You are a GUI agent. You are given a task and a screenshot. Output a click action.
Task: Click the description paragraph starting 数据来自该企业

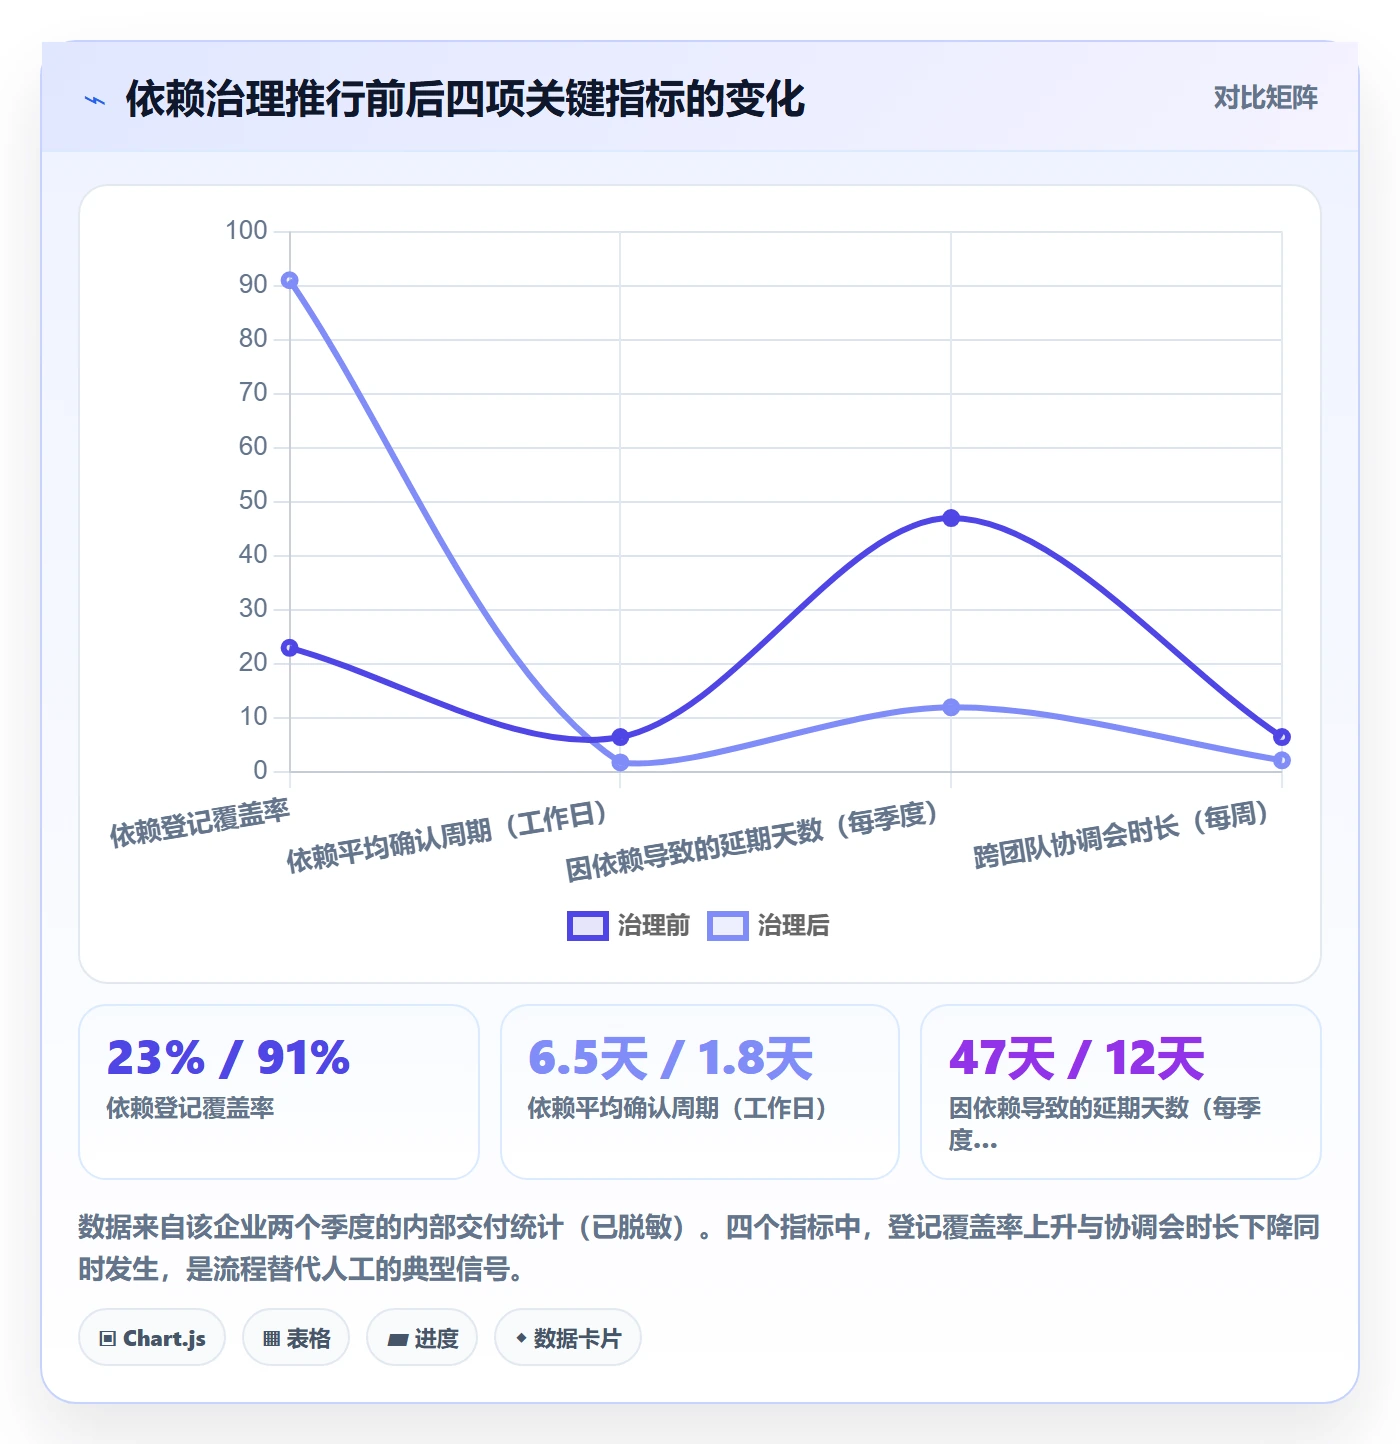click(x=699, y=1248)
